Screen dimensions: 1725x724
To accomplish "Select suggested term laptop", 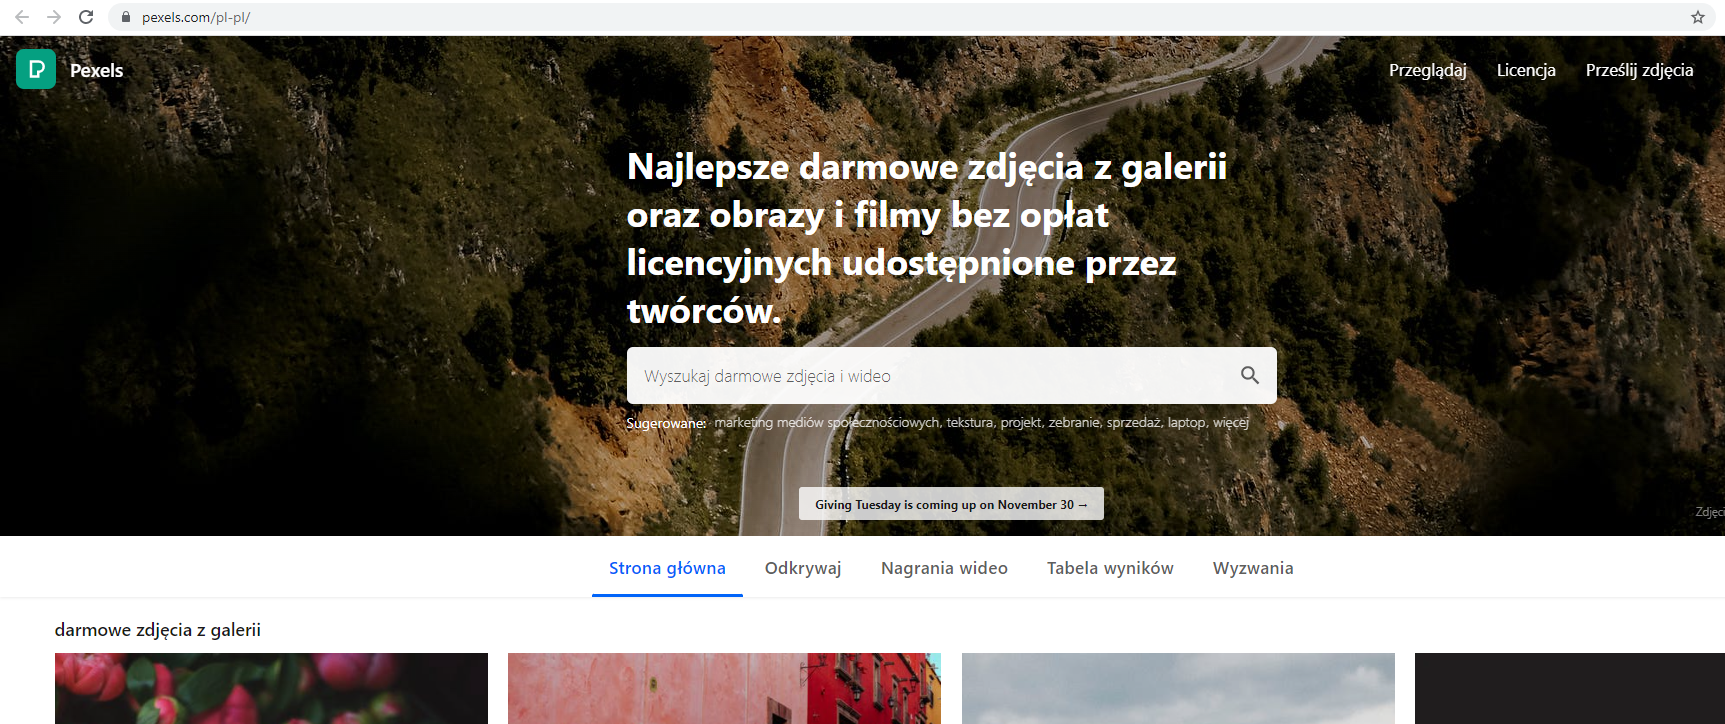I will (1187, 422).
